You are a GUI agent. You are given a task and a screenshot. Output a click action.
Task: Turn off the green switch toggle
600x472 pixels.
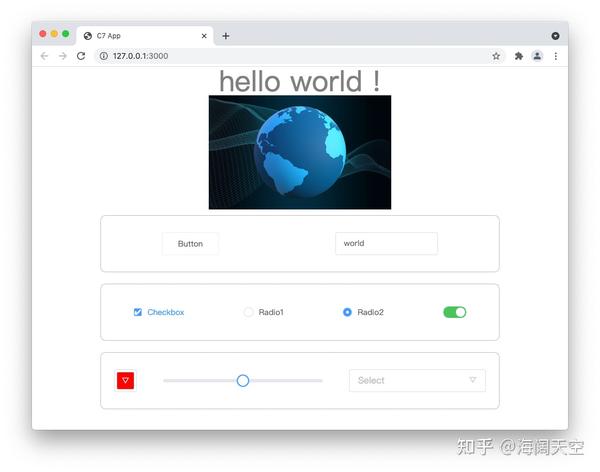click(455, 312)
